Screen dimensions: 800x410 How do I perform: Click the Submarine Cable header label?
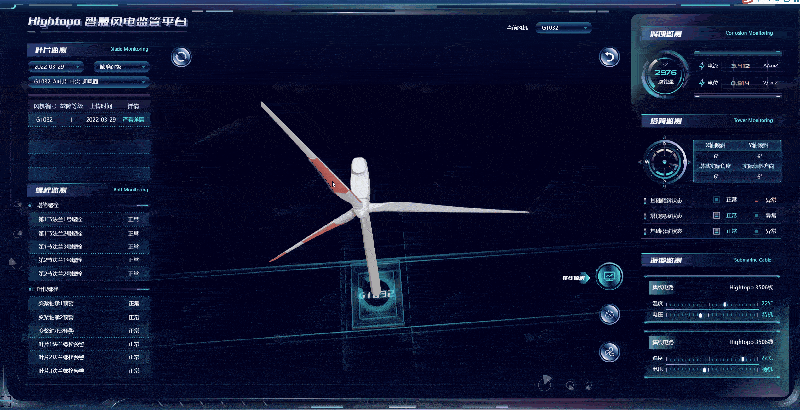coord(753,260)
